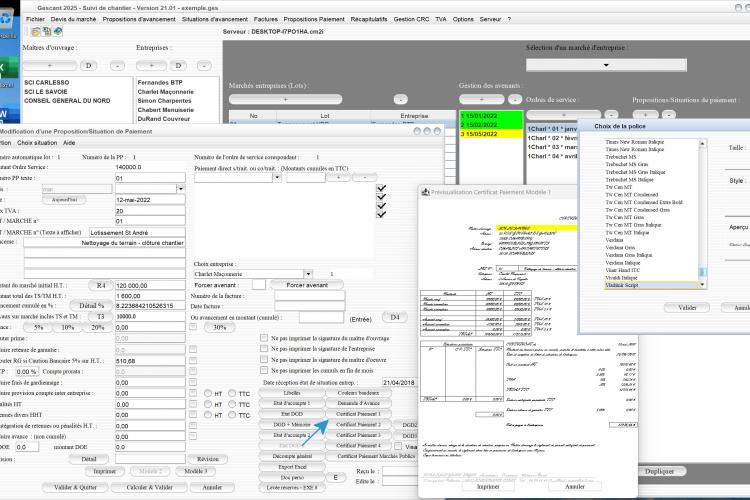750x500 pixels.
Task: Click the bottom check mark icon beside payment list
Action: pos(381,214)
